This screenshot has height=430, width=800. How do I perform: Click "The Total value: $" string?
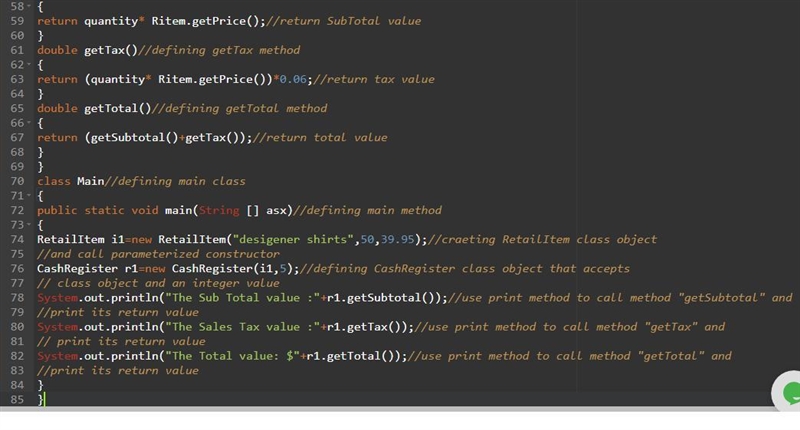click(x=233, y=356)
